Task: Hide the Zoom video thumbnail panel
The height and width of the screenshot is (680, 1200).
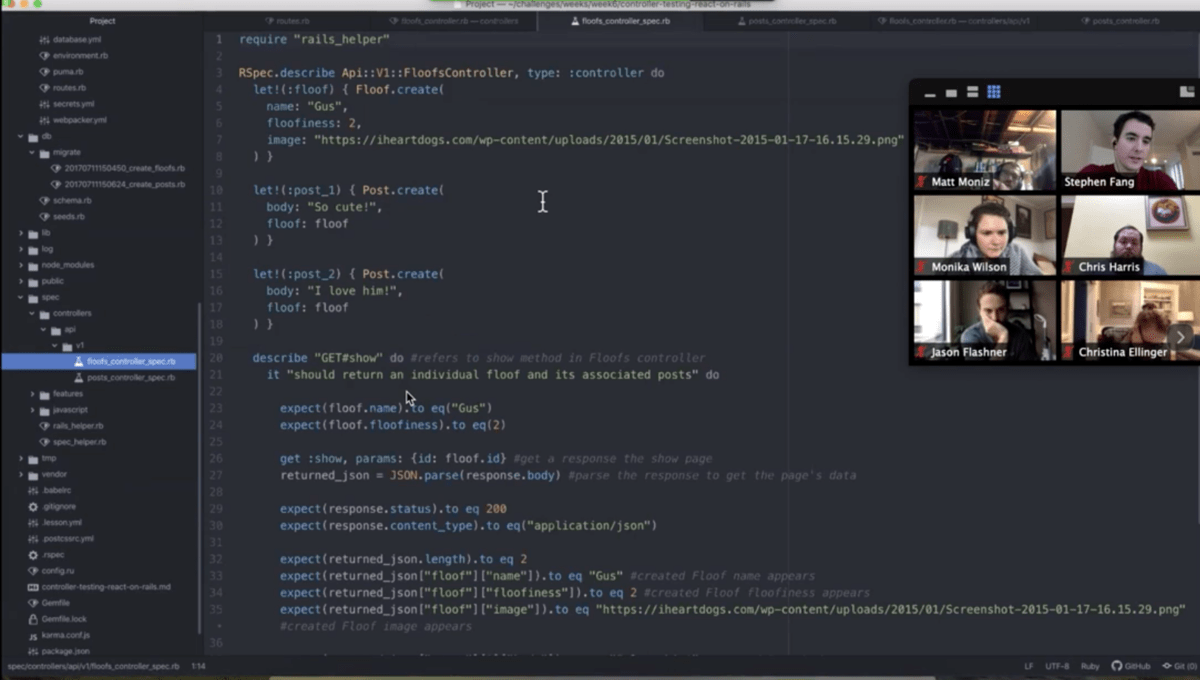Action: point(930,93)
